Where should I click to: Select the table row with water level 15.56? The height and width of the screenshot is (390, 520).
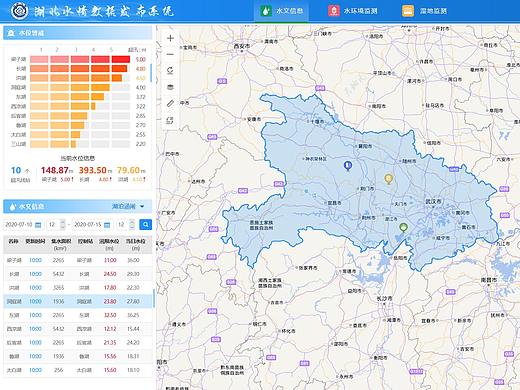tap(77, 356)
